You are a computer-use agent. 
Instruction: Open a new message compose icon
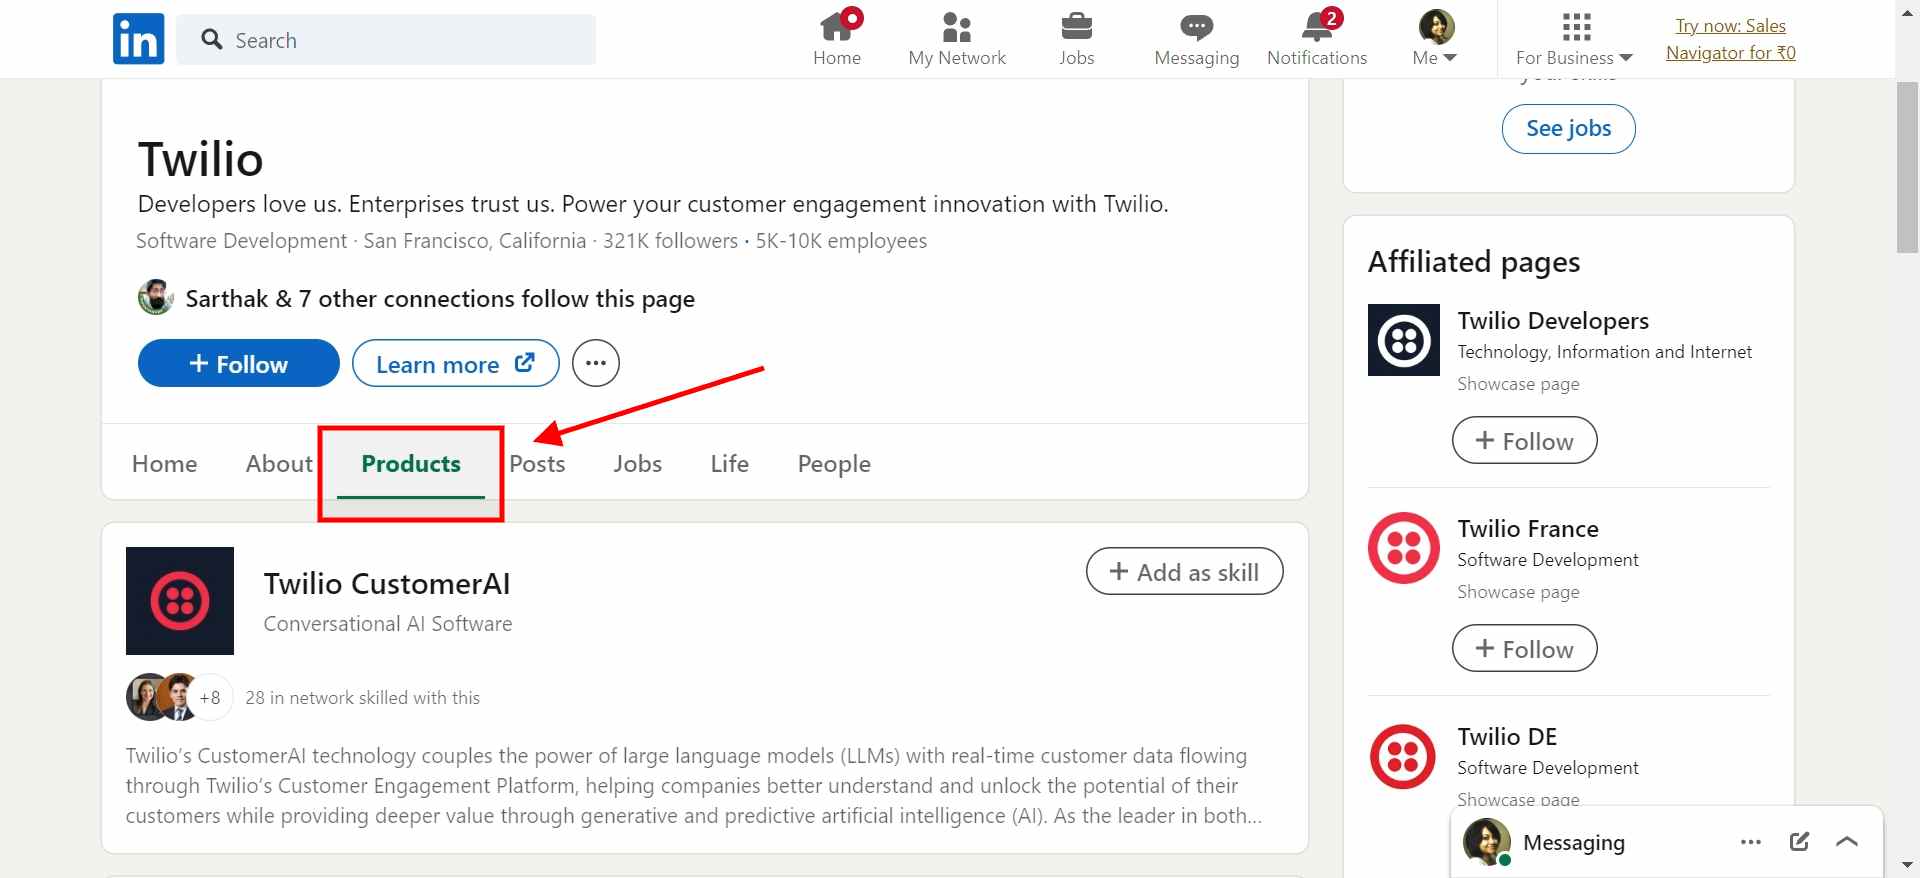point(1799,841)
